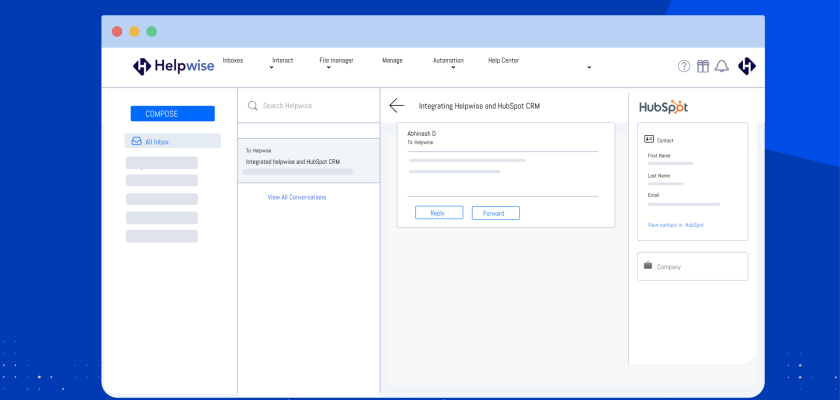Open the Inboxes menu
The height and width of the screenshot is (400, 840).
coord(232,60)
